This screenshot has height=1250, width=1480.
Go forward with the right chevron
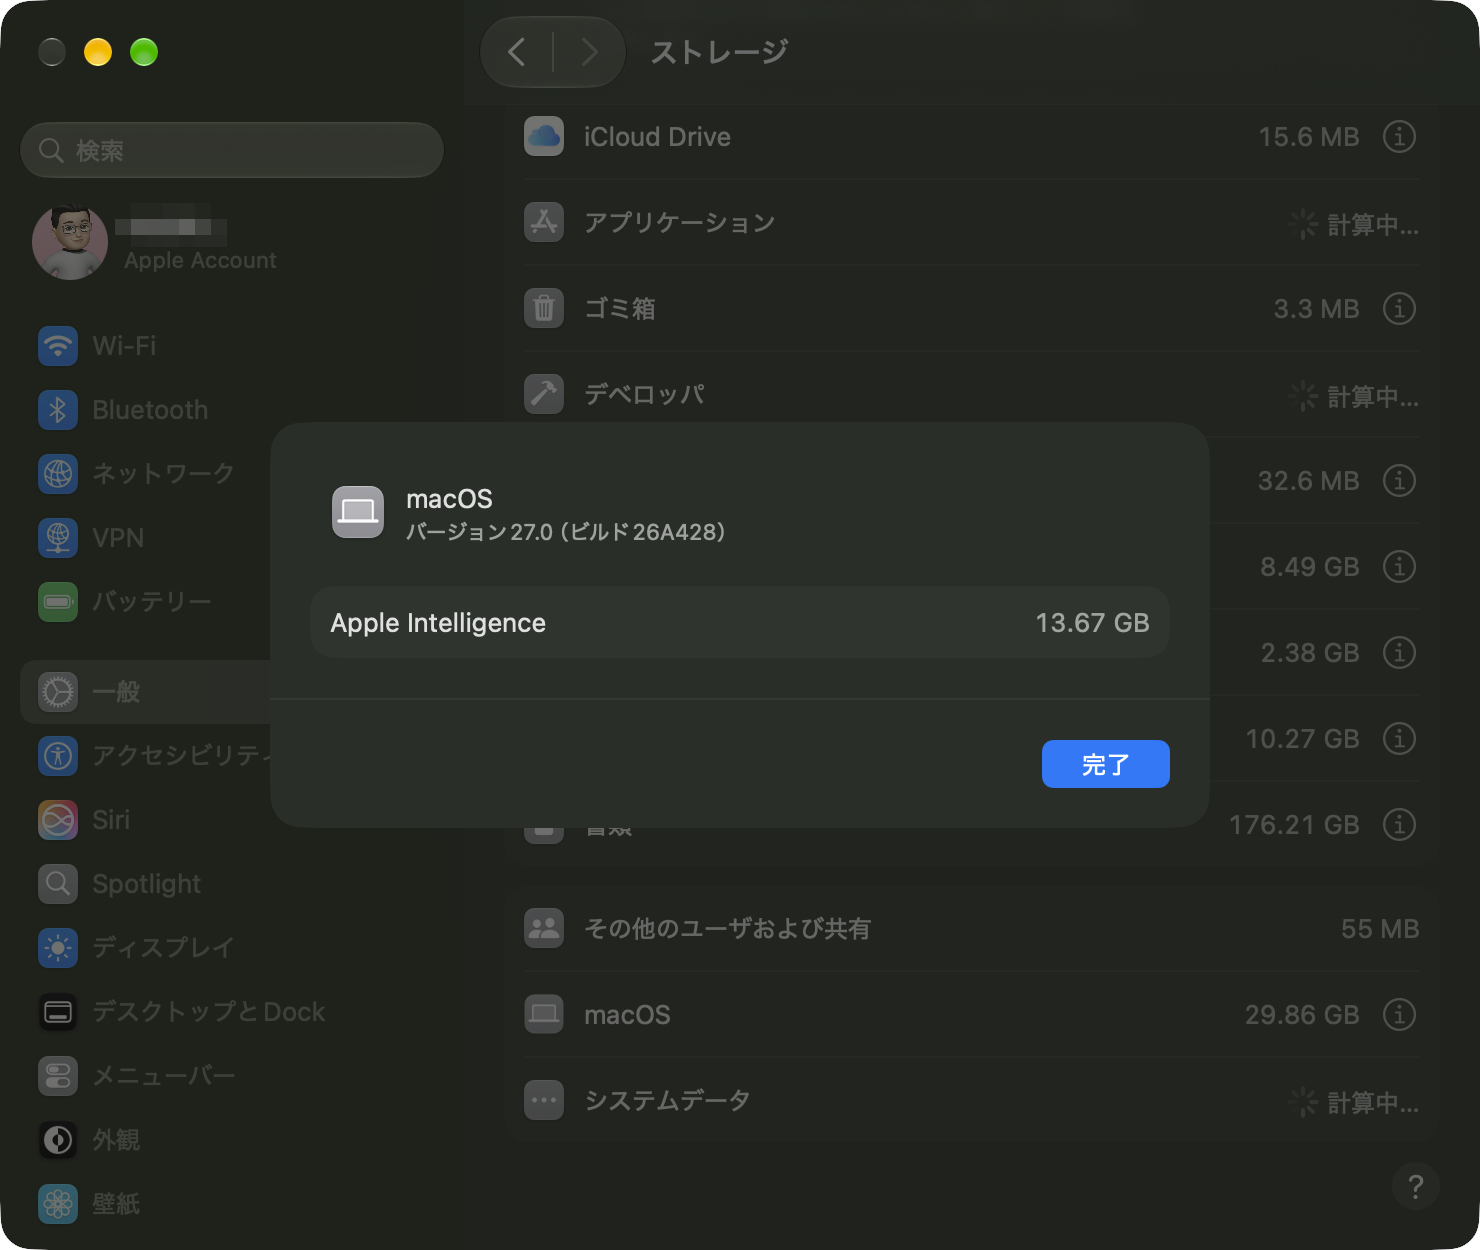[589, 52]
